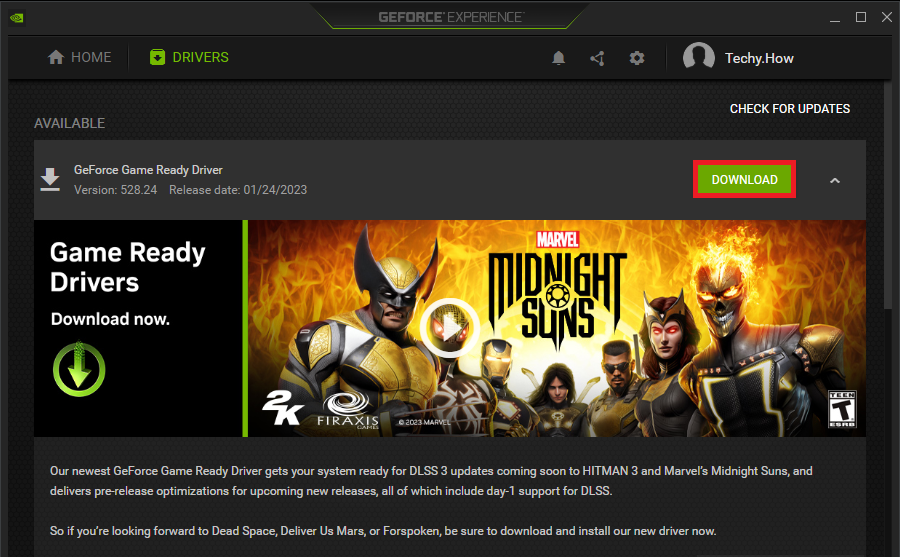Click the vertical scrollbar
The image size is (900, 557).
click(888, 195)
